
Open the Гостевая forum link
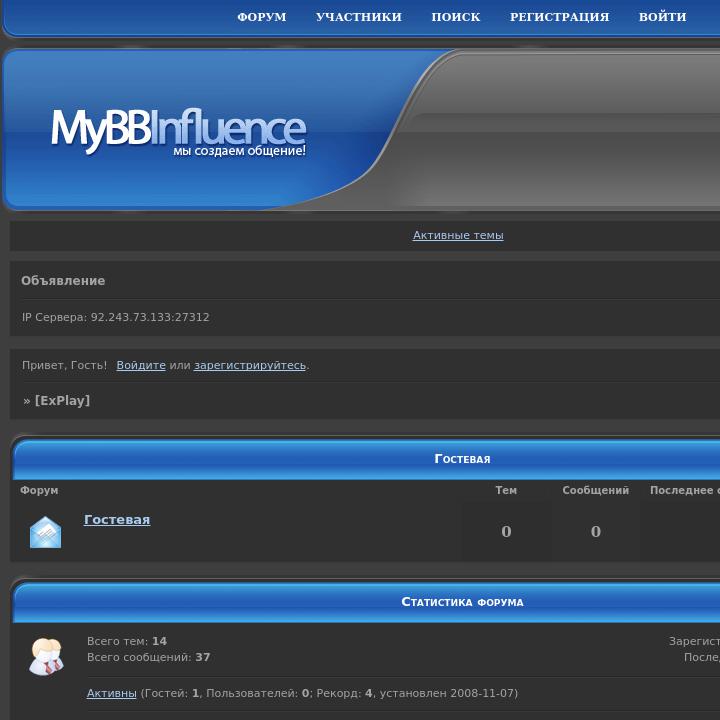pyautogui.click(x=117, y=519)
